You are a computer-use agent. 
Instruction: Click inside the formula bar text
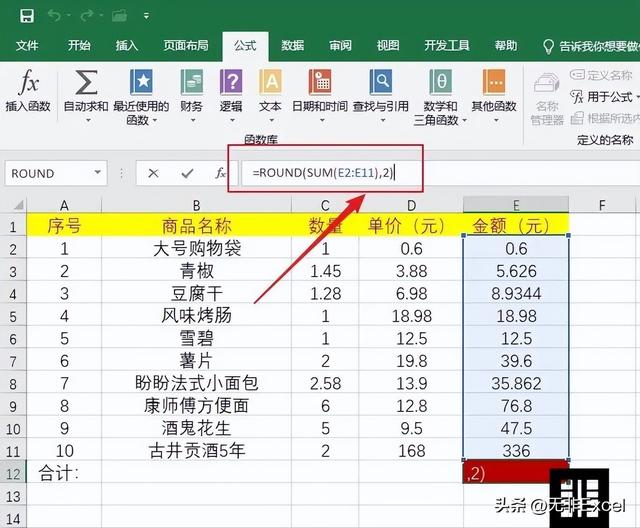coord(323,173)
